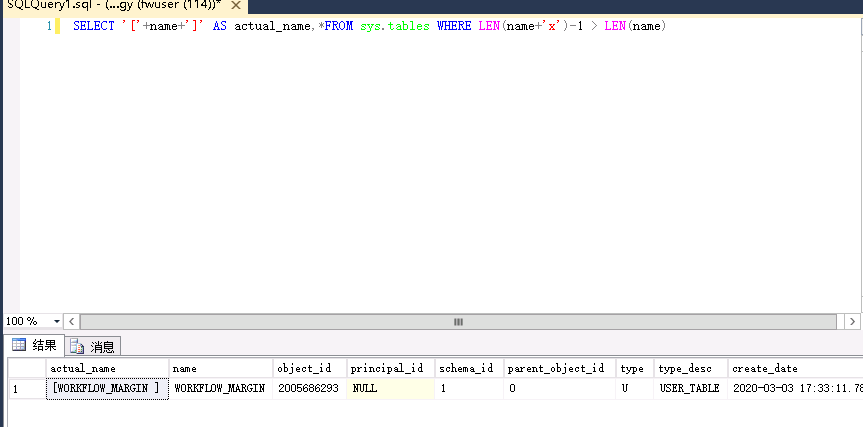864x428 pixels.
Task: Select the object_id column header
Action: (310, 369)
